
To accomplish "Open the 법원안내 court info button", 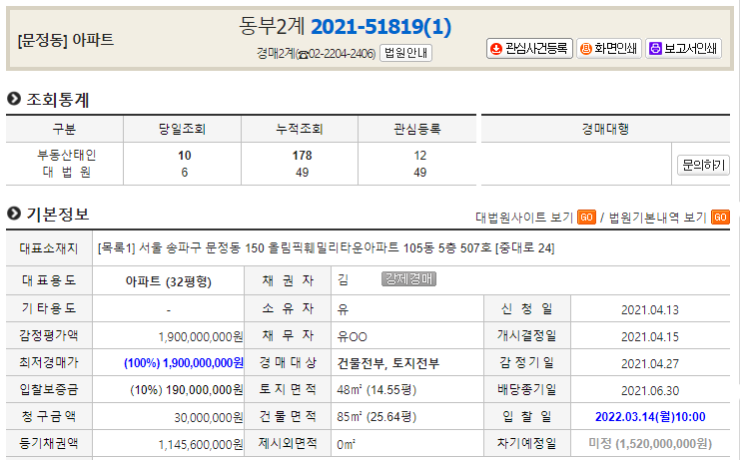I will [406, 53].
